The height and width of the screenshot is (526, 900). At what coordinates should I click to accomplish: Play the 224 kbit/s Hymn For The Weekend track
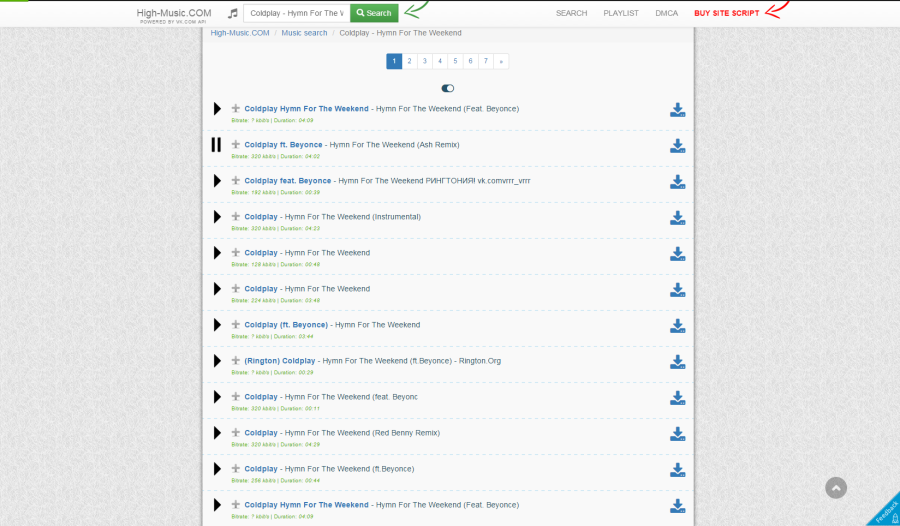[217, 289]
